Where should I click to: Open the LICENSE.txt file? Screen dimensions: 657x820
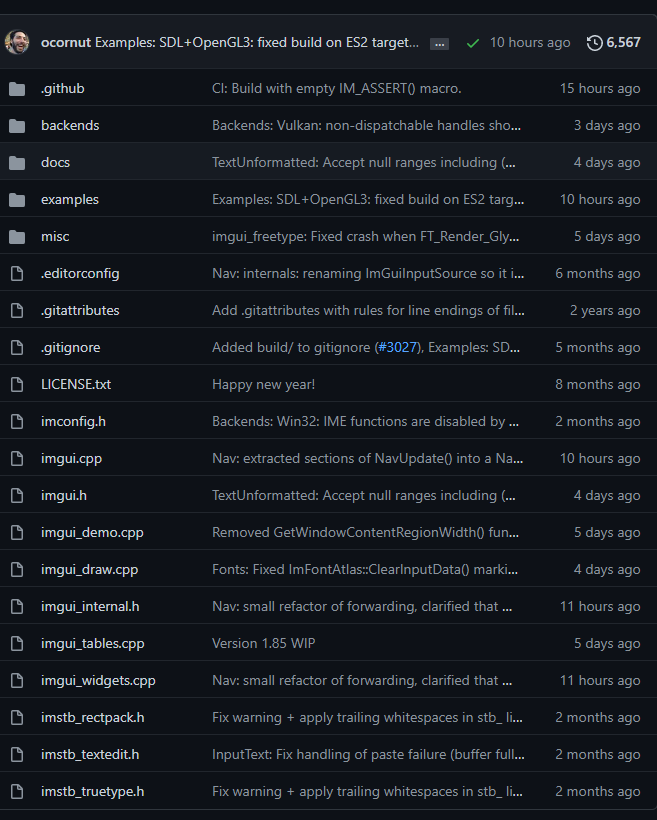click(x=76, y=384)
